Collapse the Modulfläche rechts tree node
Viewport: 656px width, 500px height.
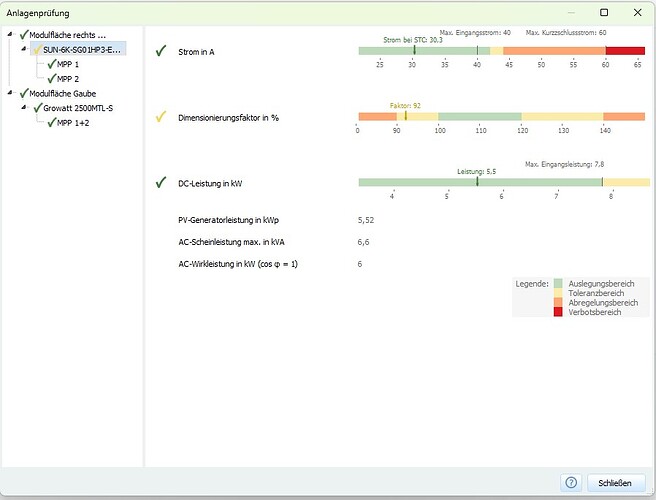(10, 34)
